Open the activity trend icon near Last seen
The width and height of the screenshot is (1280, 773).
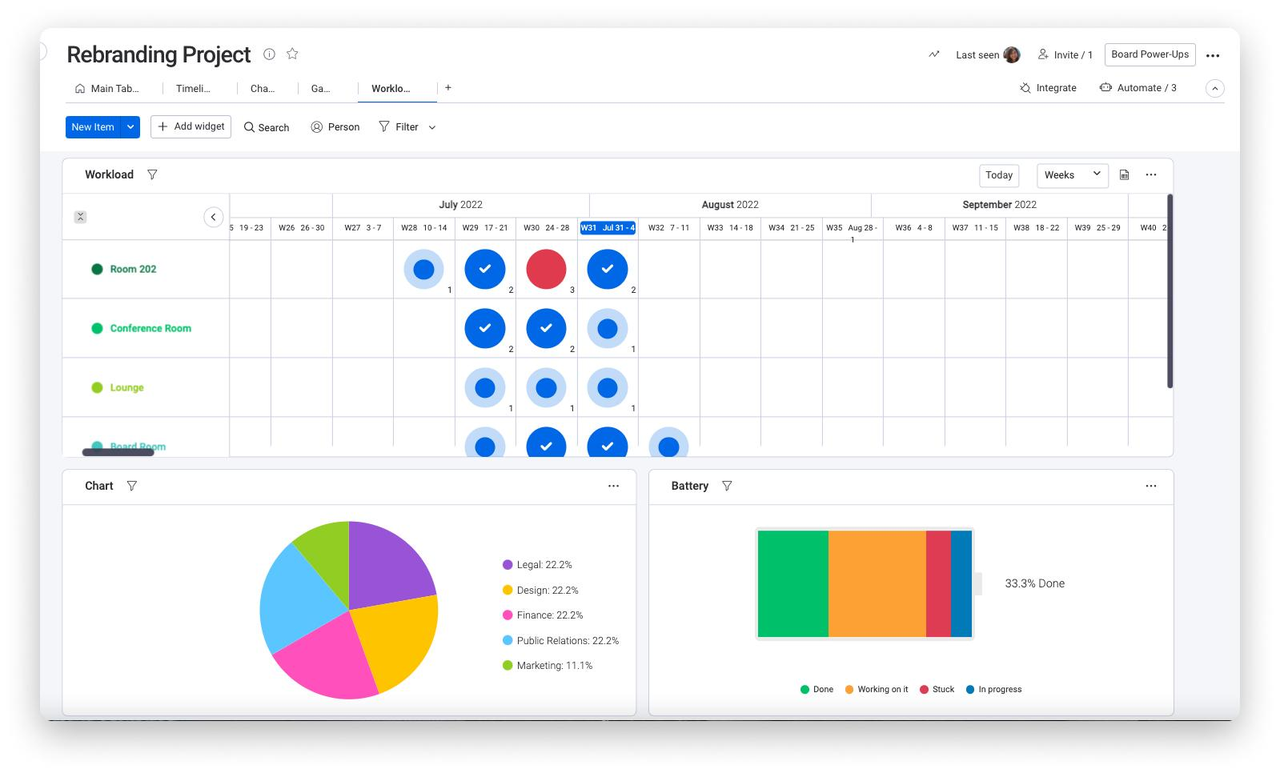(x=934, y=55)
